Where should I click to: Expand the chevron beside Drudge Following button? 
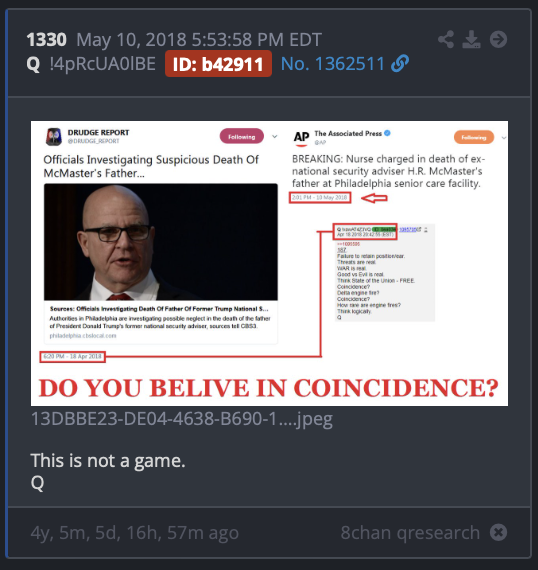[x=275, y=137]
